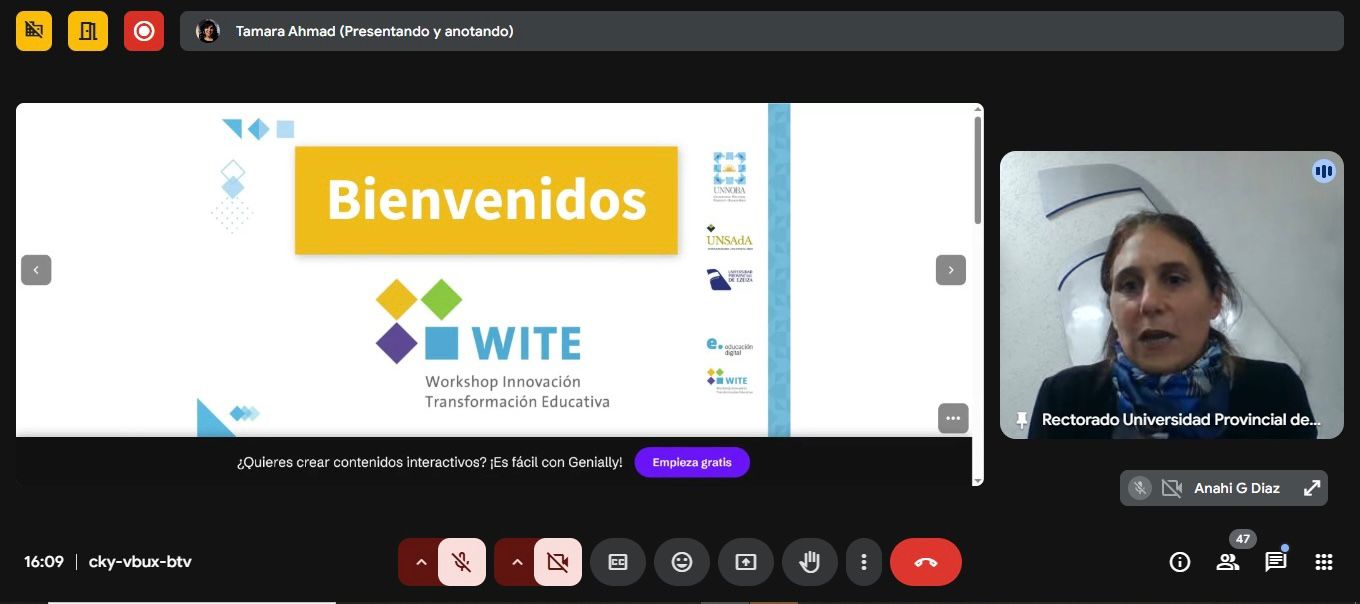Click the Anahi G Diaz name label
This screenshot has width=1360, height=604.
point(1237,488)
